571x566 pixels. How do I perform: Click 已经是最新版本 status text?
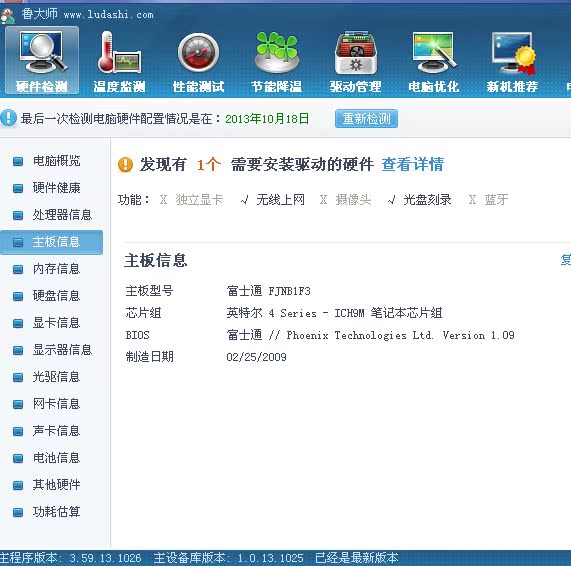point(357,558)
